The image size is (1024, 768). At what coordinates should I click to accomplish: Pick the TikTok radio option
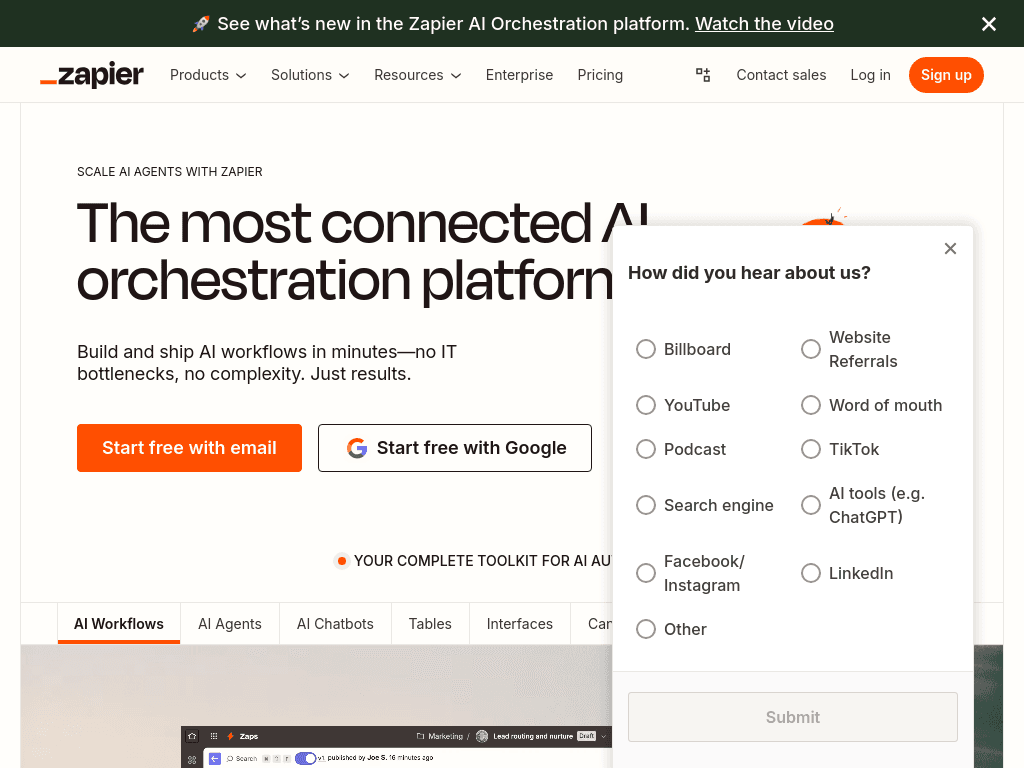click(811, 449)
